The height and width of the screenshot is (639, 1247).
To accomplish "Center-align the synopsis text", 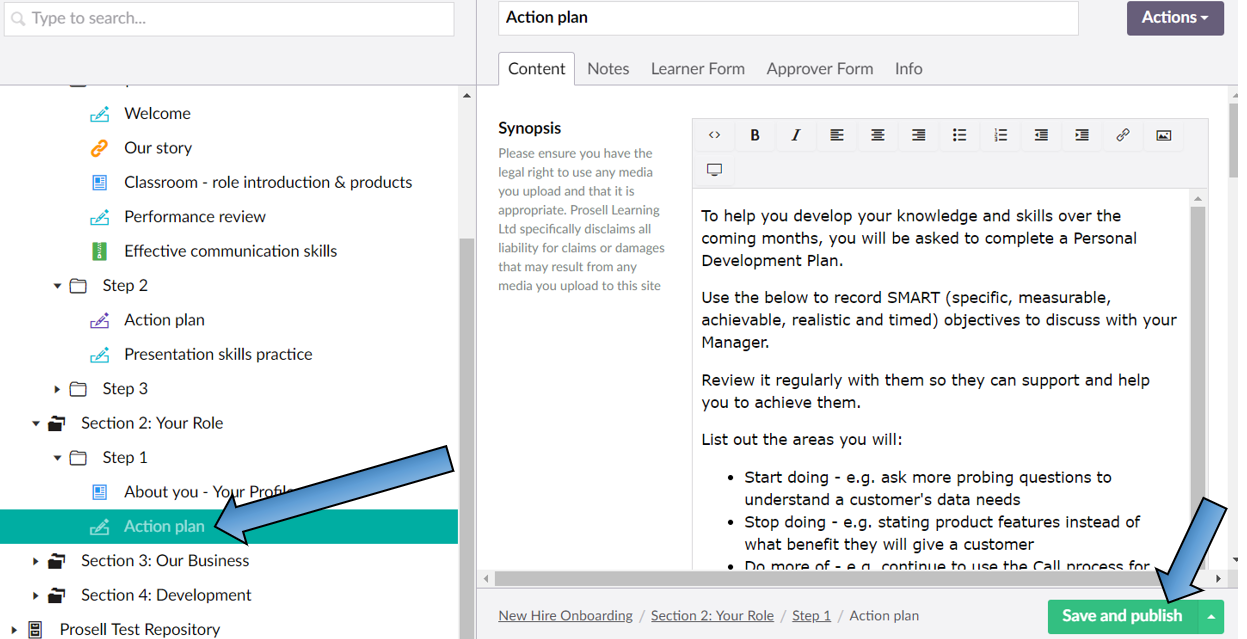I will pos(877,135).
